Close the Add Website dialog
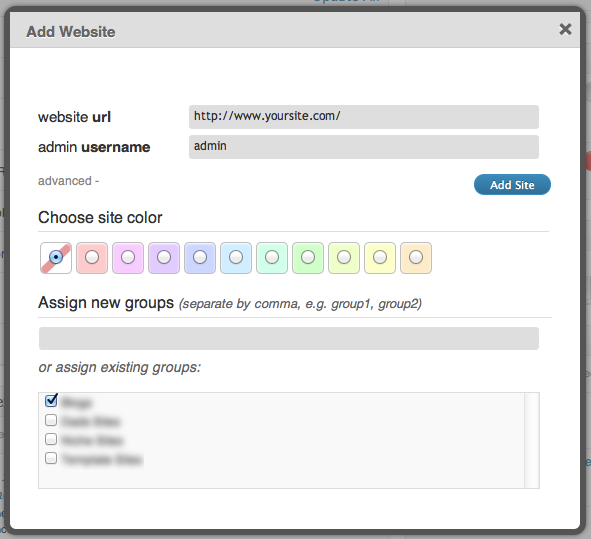 [565, 29]
